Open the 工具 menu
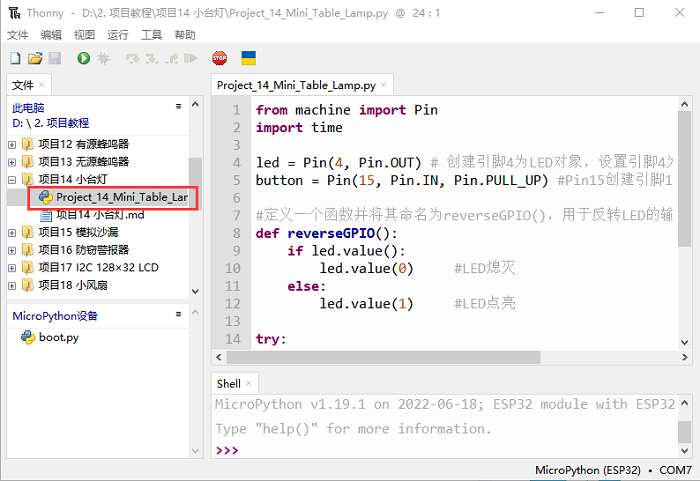This screenshot has width=700, height=481. point(151,34)
